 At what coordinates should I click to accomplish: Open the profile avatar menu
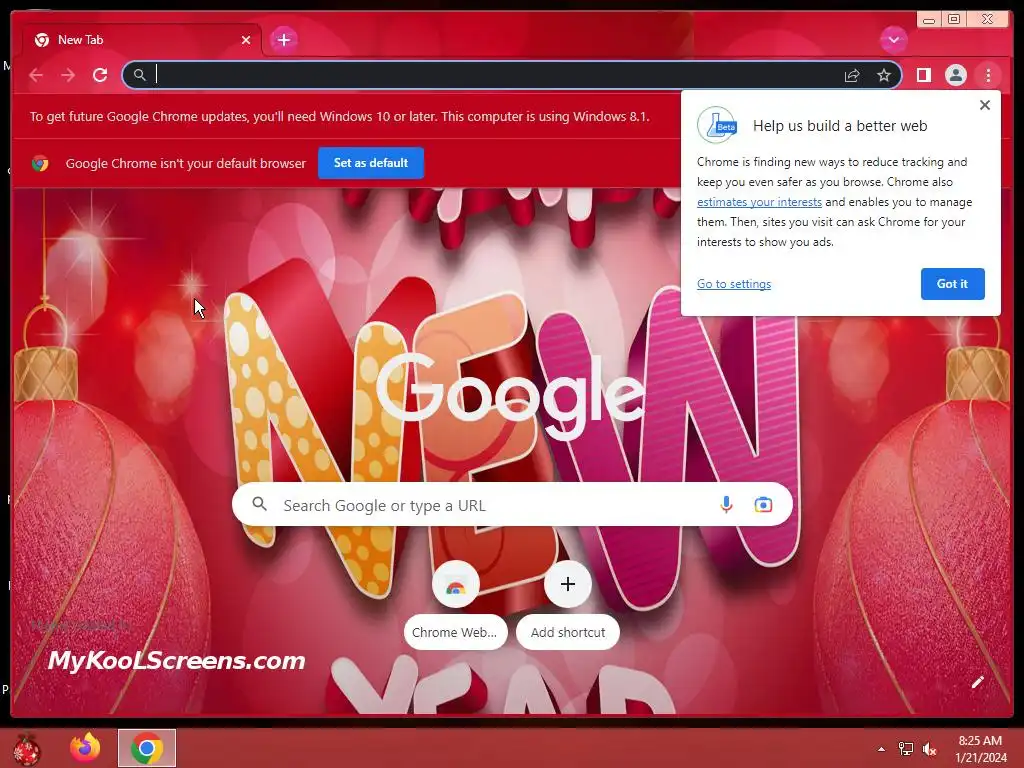pos(955,75)
